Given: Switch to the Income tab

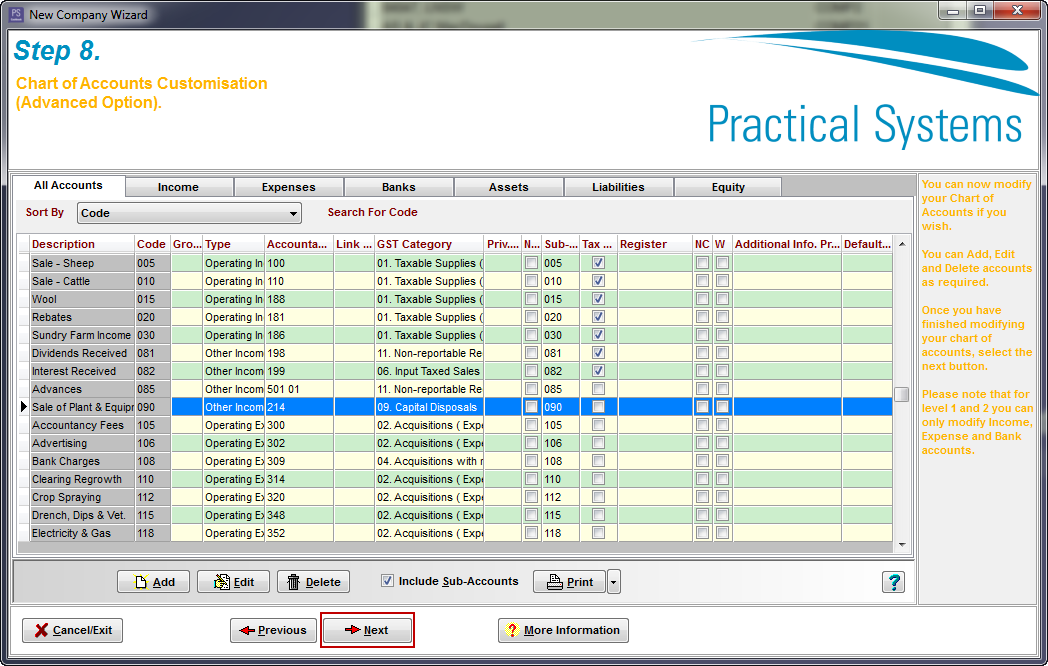Looking at the screenshot, I should click(x=178, y=187).
